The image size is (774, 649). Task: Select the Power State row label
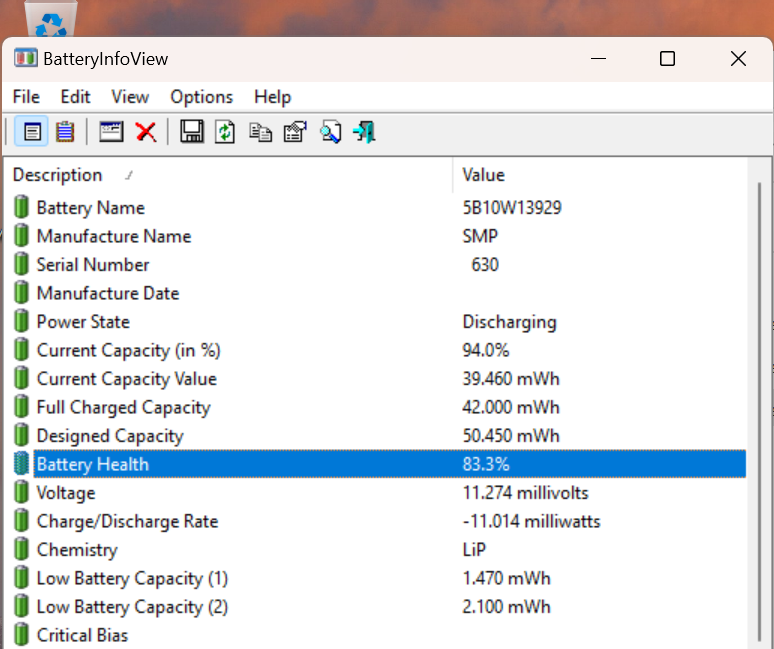tap(83, 322)
